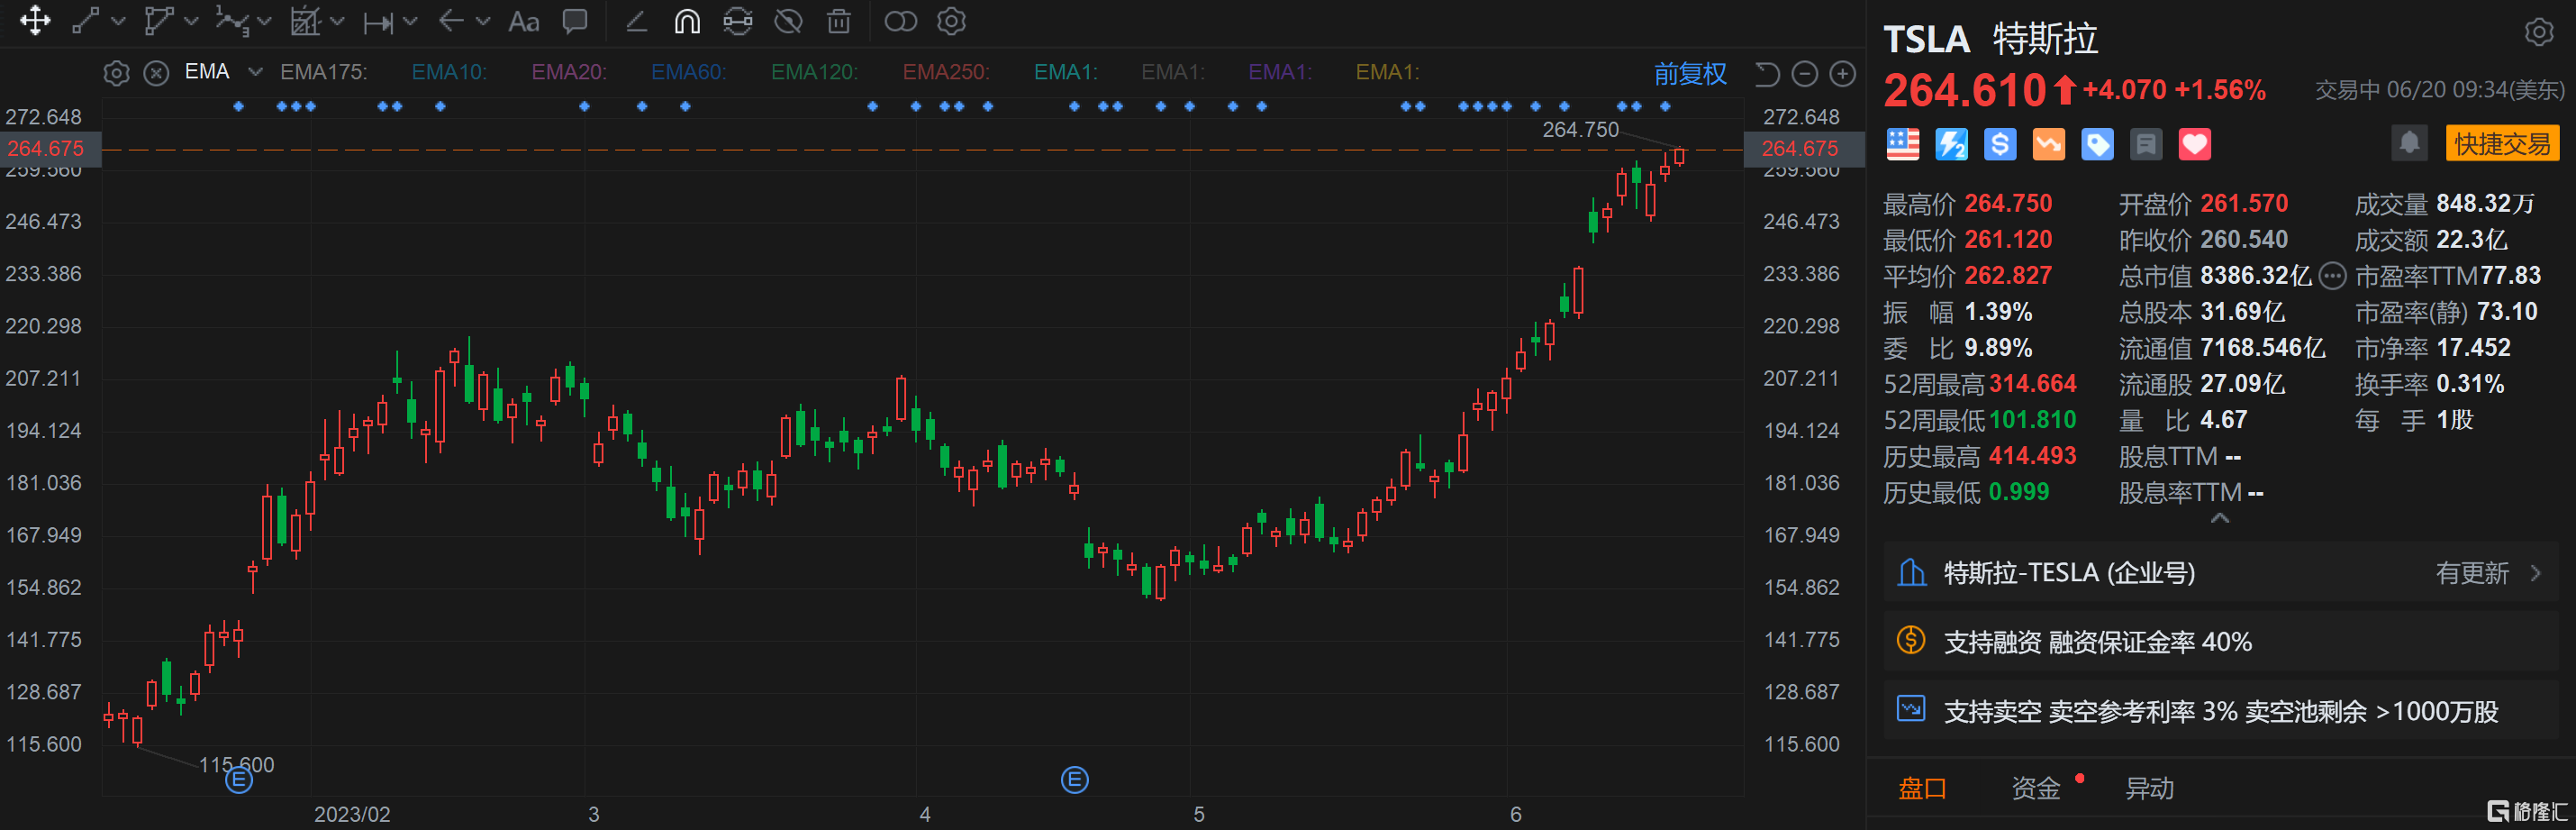This screenshot has height=830, width=2576.
Task: Open polygon tool options dropdown arrow
Action: pyautogui.click(x=191, y=21)
